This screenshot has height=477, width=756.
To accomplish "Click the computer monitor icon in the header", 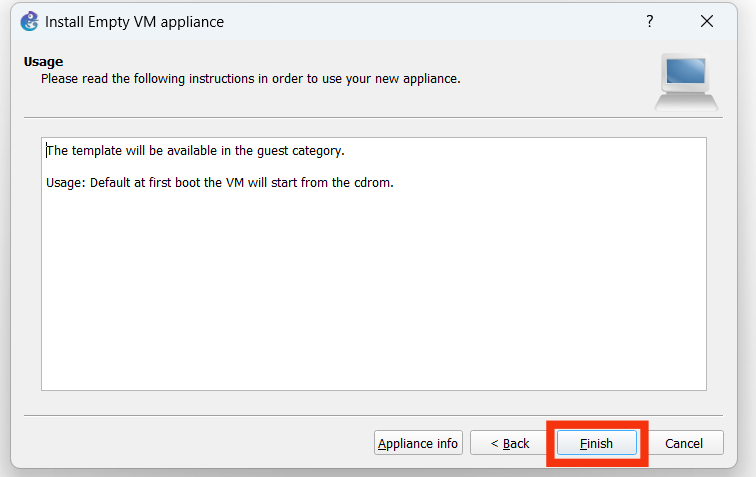I will (x=686, y=82).
